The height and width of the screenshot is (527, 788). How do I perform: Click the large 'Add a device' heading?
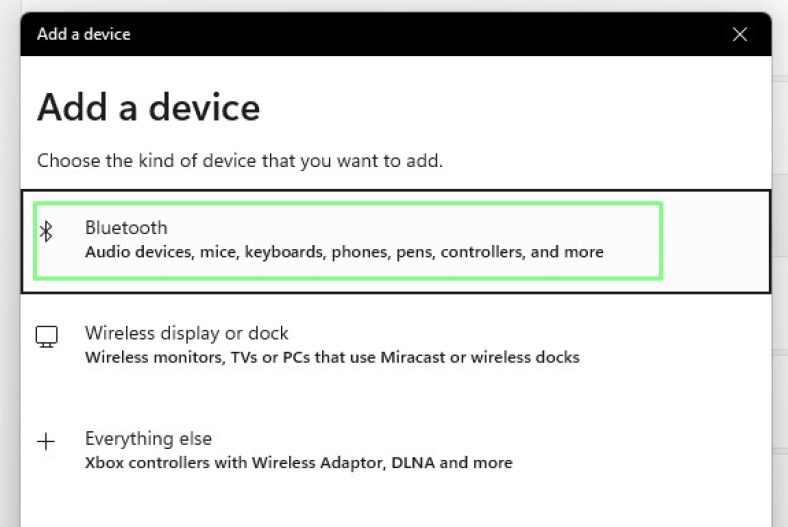[148, 107]
